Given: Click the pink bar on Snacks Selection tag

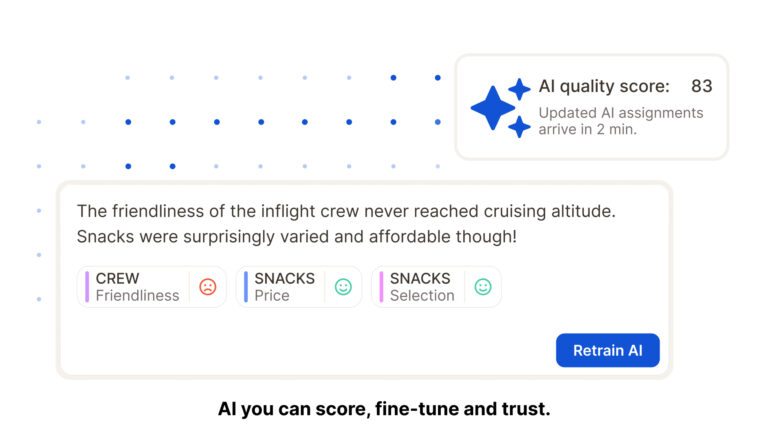Looking at the screenshot, I should pos(381,287).
